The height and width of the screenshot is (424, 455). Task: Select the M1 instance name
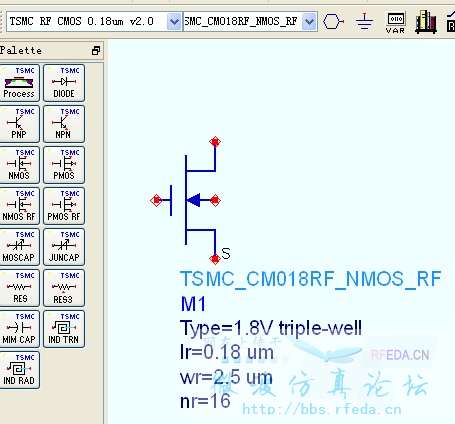click(x=193, y=304)
